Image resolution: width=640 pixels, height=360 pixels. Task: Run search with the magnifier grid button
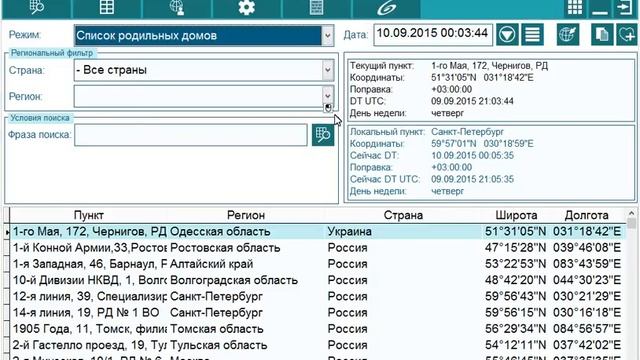(323, 135)
